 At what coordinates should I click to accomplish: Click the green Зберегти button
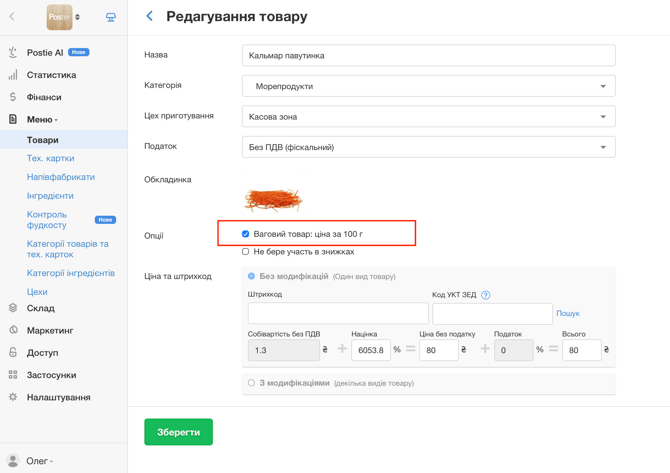(179, 432)
